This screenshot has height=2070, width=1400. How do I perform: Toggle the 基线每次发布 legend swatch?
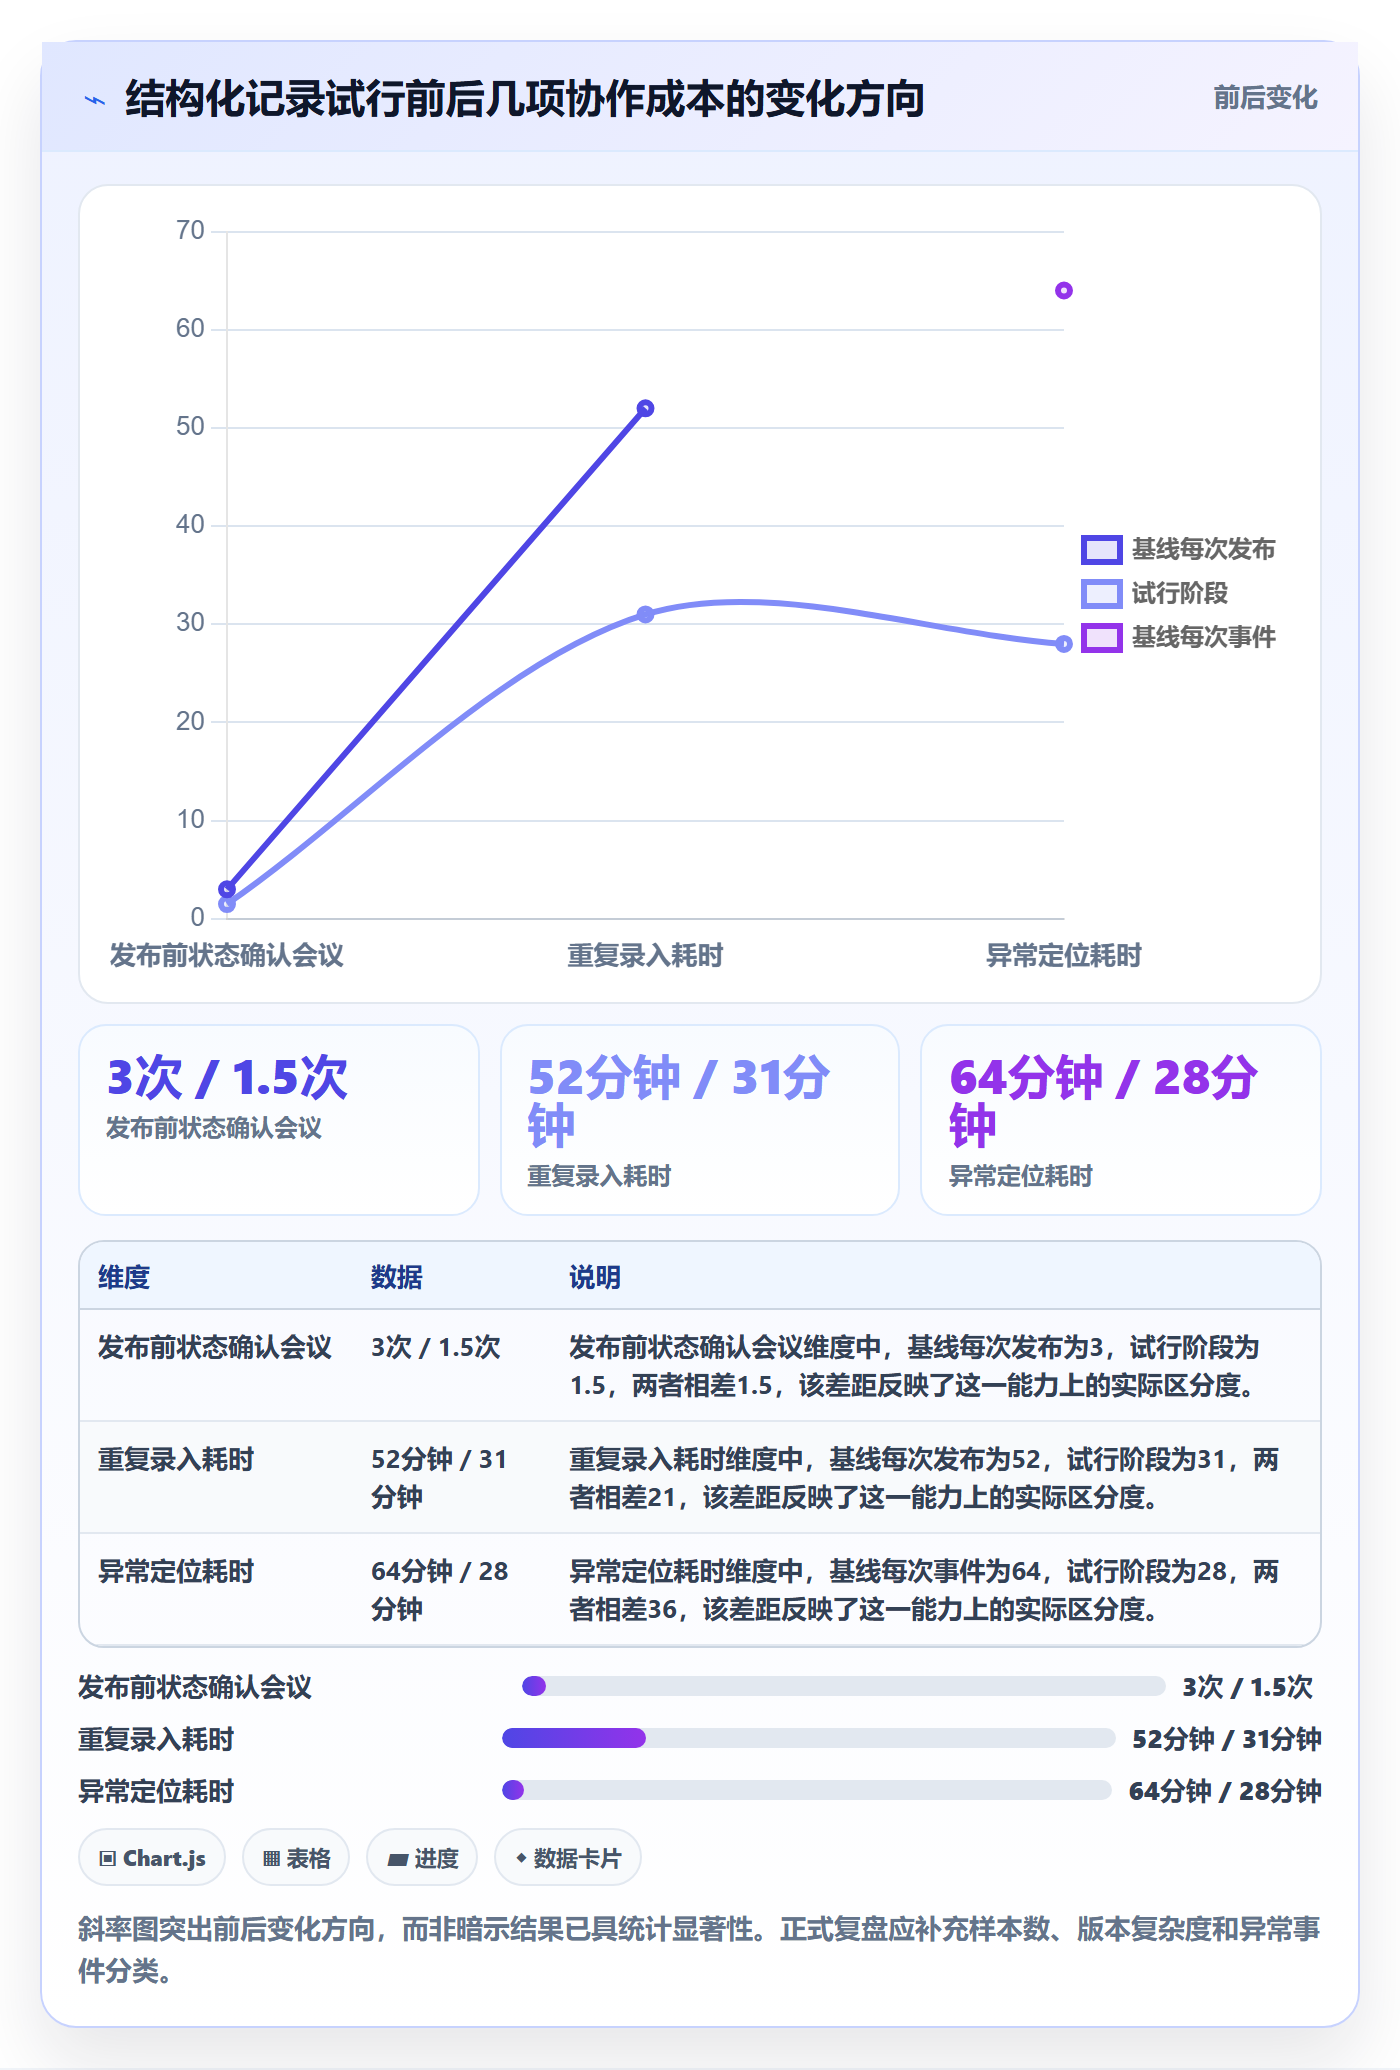click(x=1101, y=550)
